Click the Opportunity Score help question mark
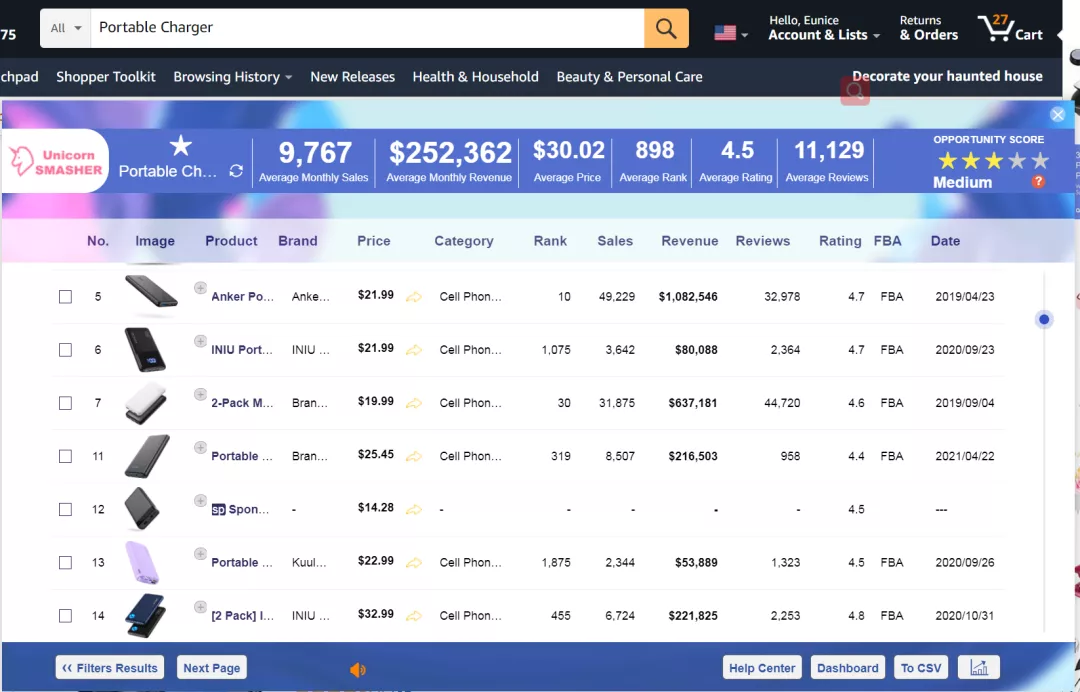Screen dimensions: 1080x692 (x=1039, y=182)
